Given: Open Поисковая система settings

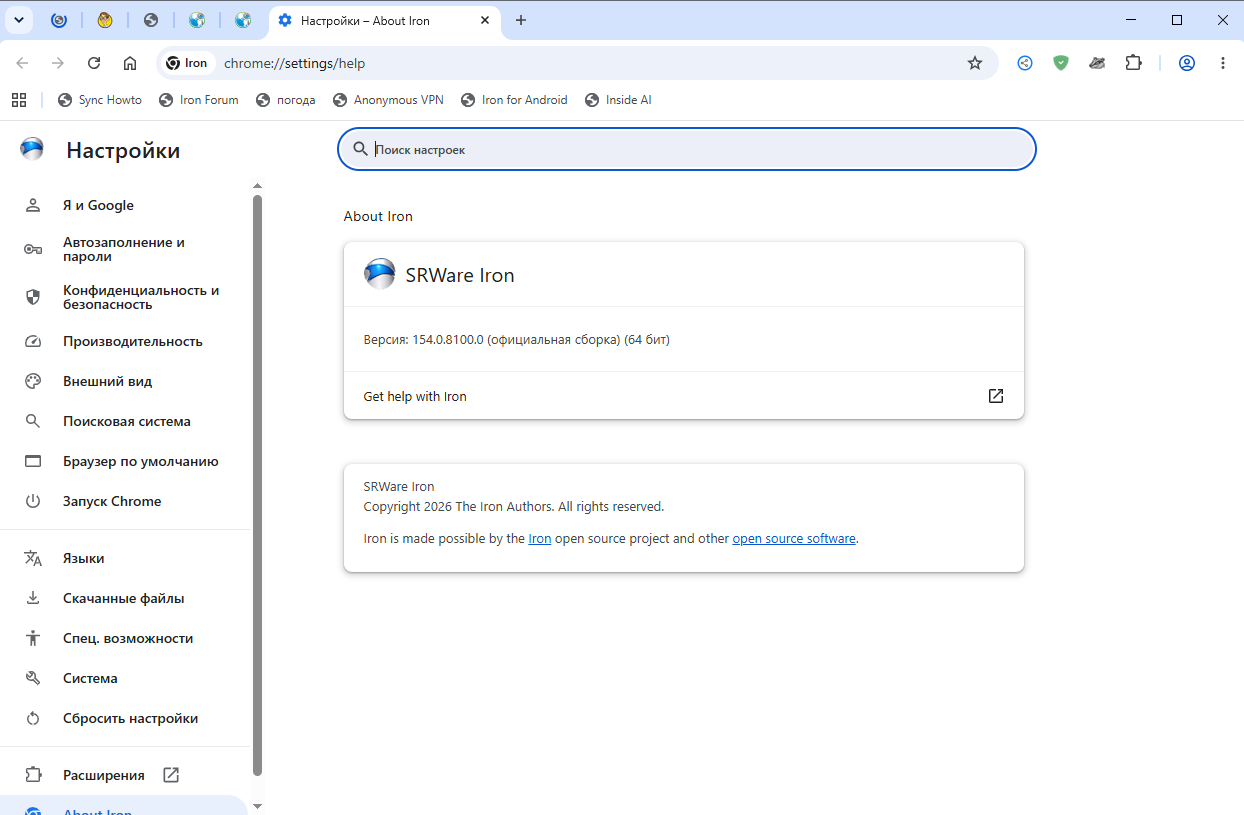Looking at the screenshot, I should 124,421.
